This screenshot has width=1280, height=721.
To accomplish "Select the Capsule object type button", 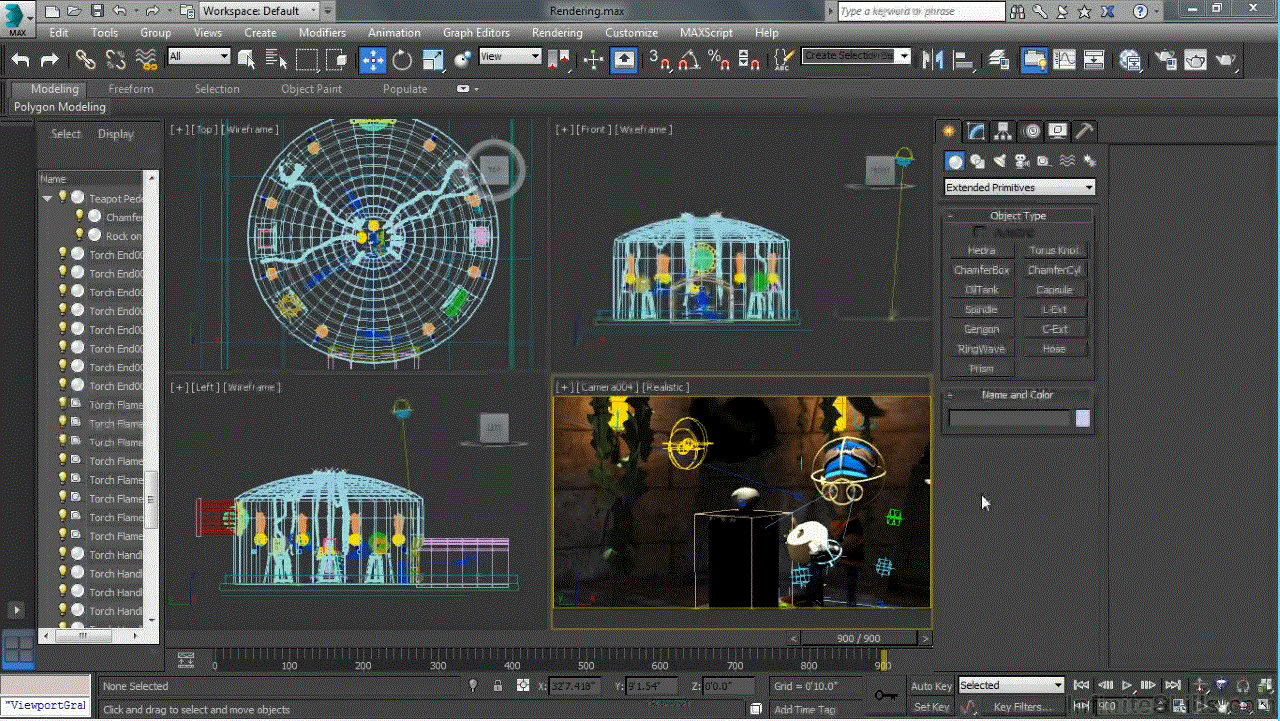I will coord(1054,290).
